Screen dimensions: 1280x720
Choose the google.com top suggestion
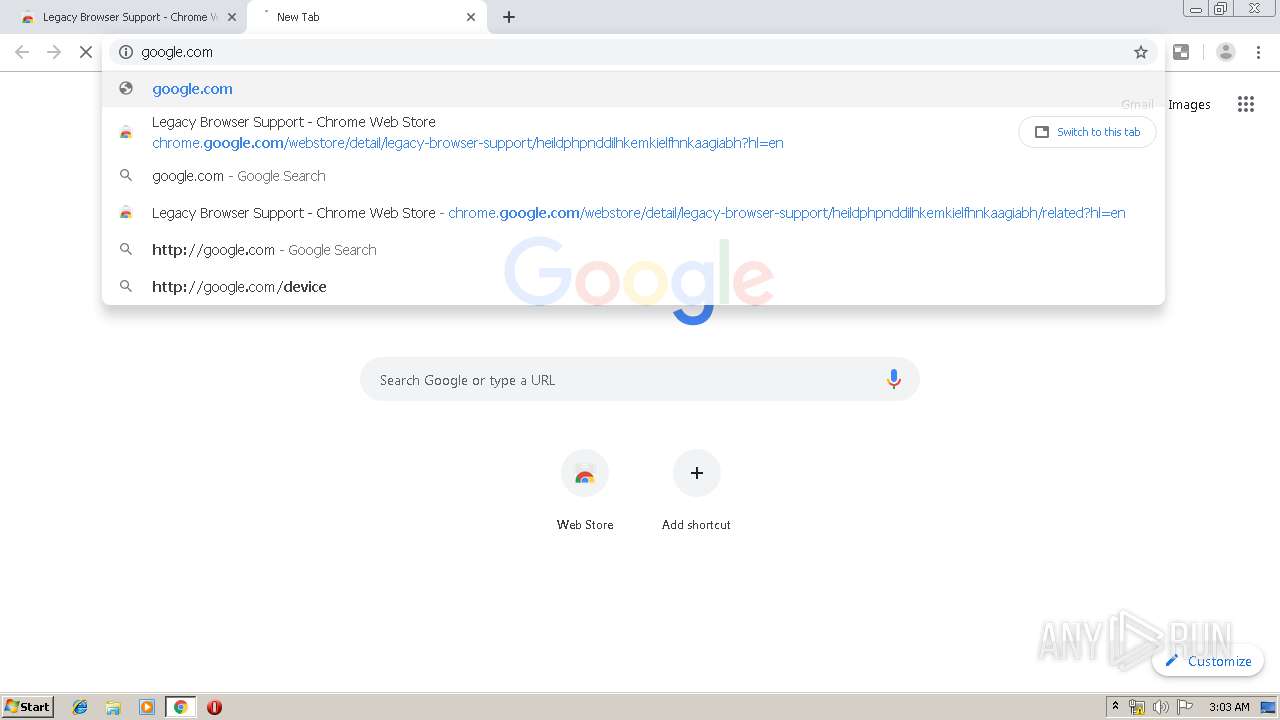633,89
